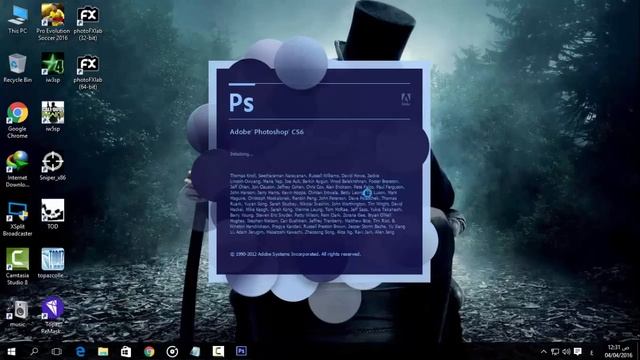Open This PC desktop icon
640x360 pixels.
point(18,20)
